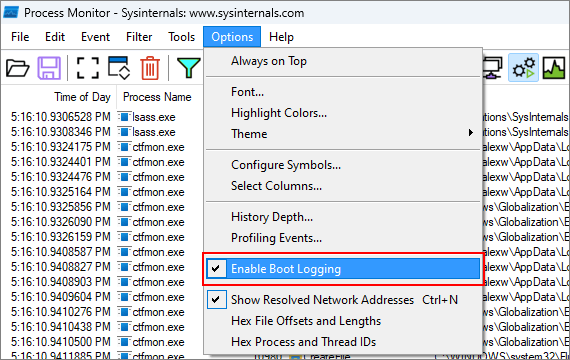This screenshot has width=570, height=360.
Task: Toggle Show Profiling Events graph icon
Action: tap(554, 68)
